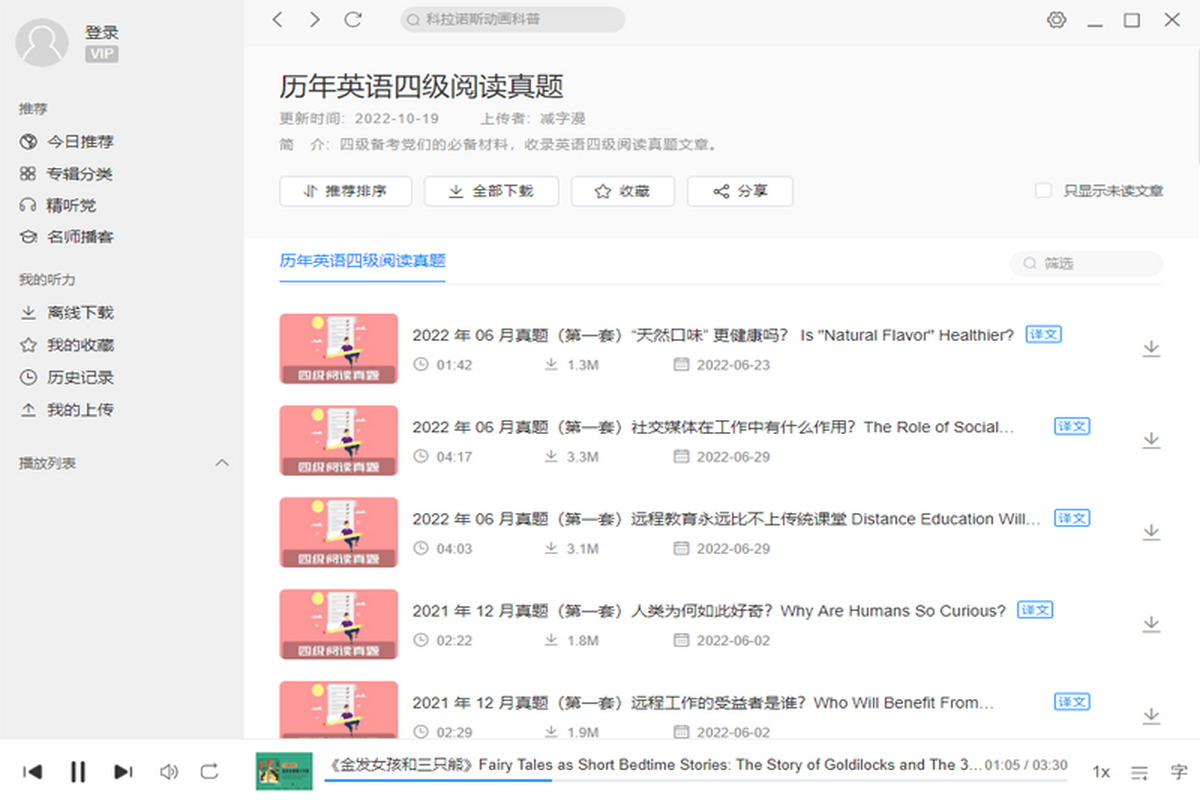Image resolution: width=1200 pixels, height=800 pixels.
Task: Toggle the loop playback mode icon
Action: point(209,771)
